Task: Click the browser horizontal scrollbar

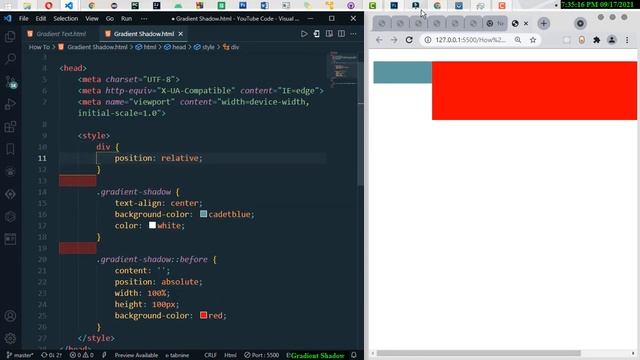Action: 478,353
